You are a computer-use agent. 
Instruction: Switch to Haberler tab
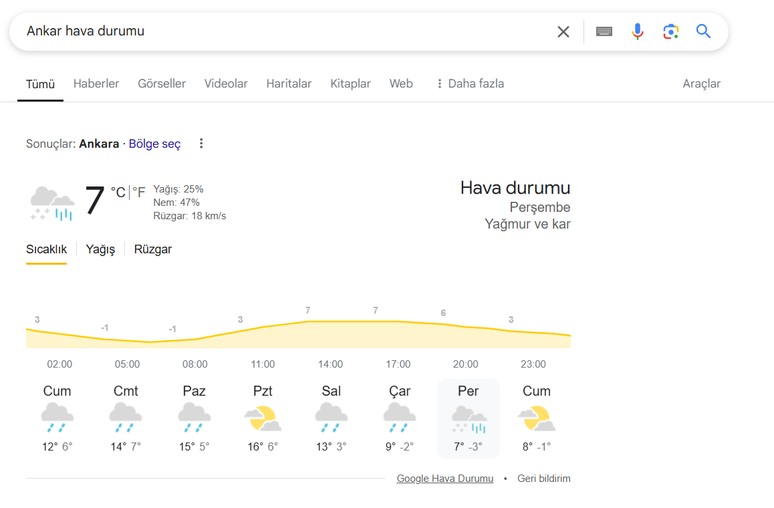[96, 84]
